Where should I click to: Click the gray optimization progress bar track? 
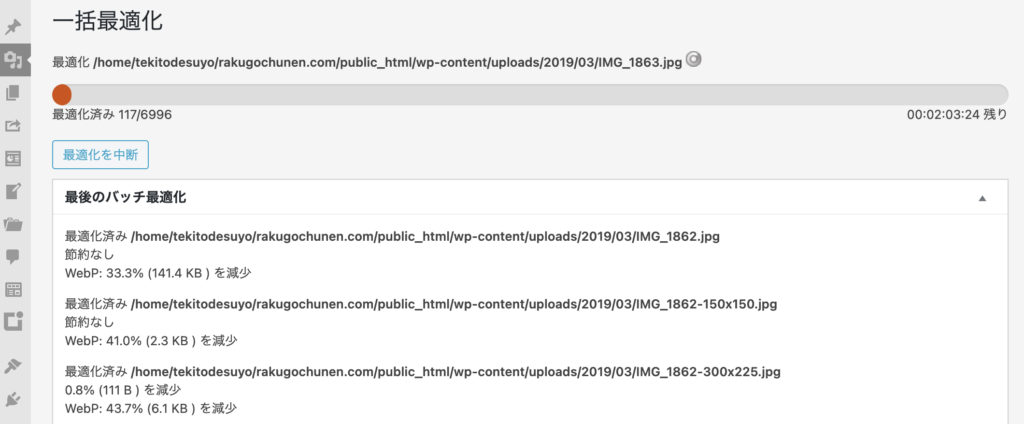530,94
